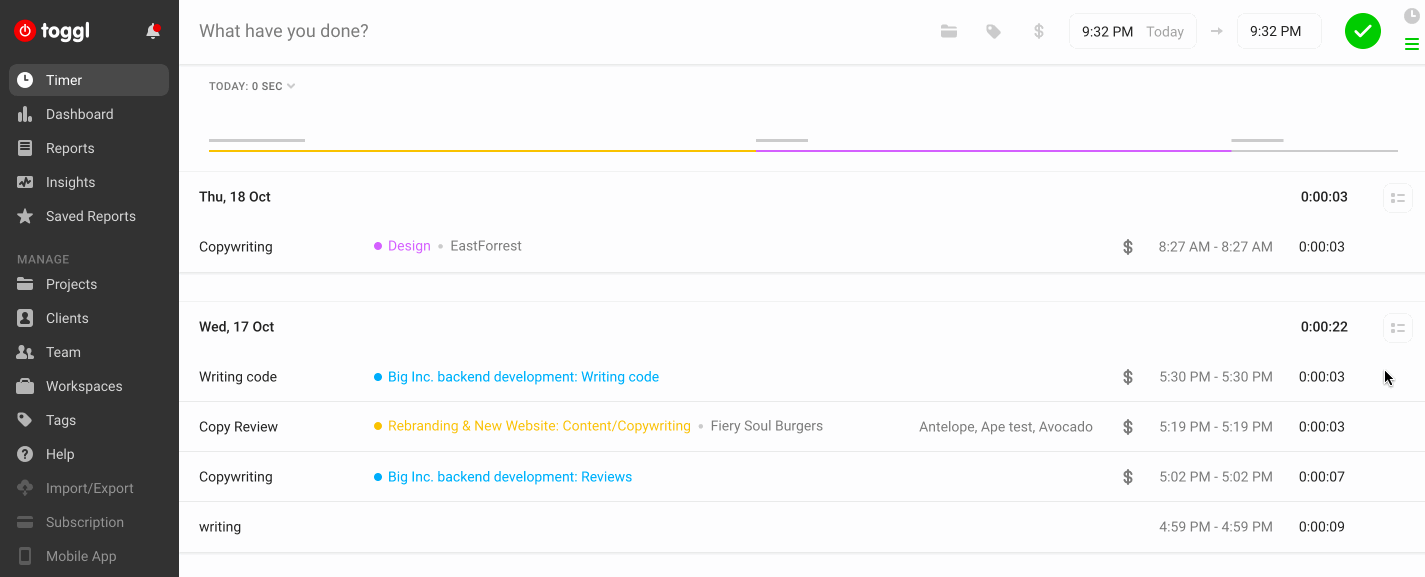Edit time range 5:02 PM - 5:02 PM
This screenshot has height=577, width=1425.
pos(1215,477)
